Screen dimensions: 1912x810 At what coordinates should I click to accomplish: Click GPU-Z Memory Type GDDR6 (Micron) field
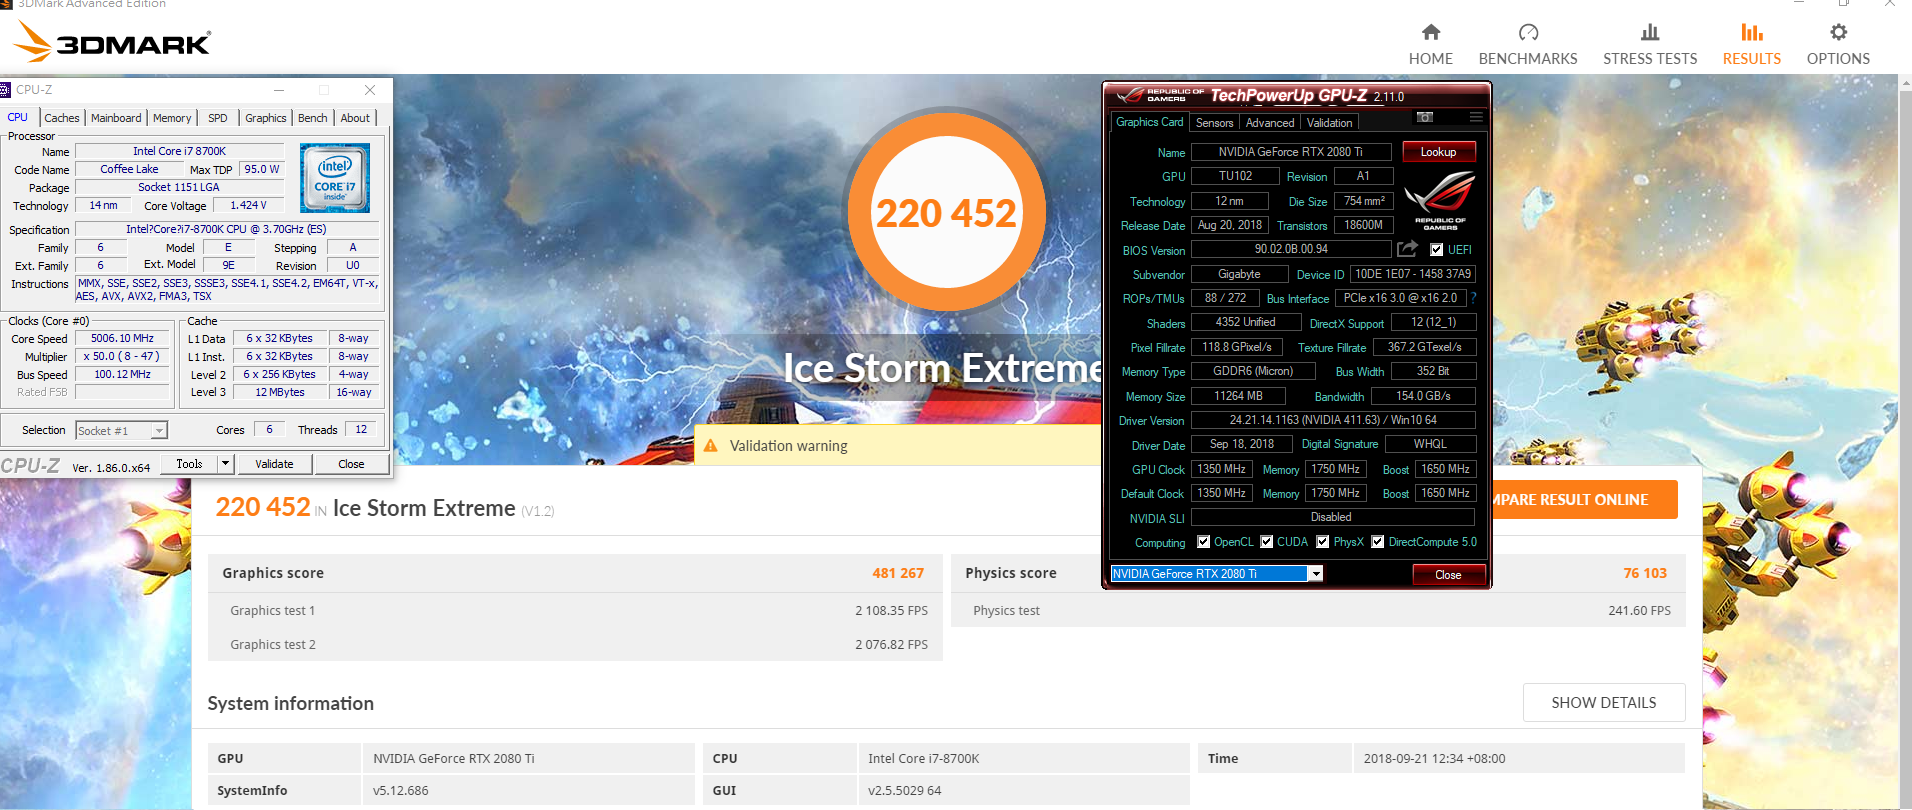[1253, 371]
